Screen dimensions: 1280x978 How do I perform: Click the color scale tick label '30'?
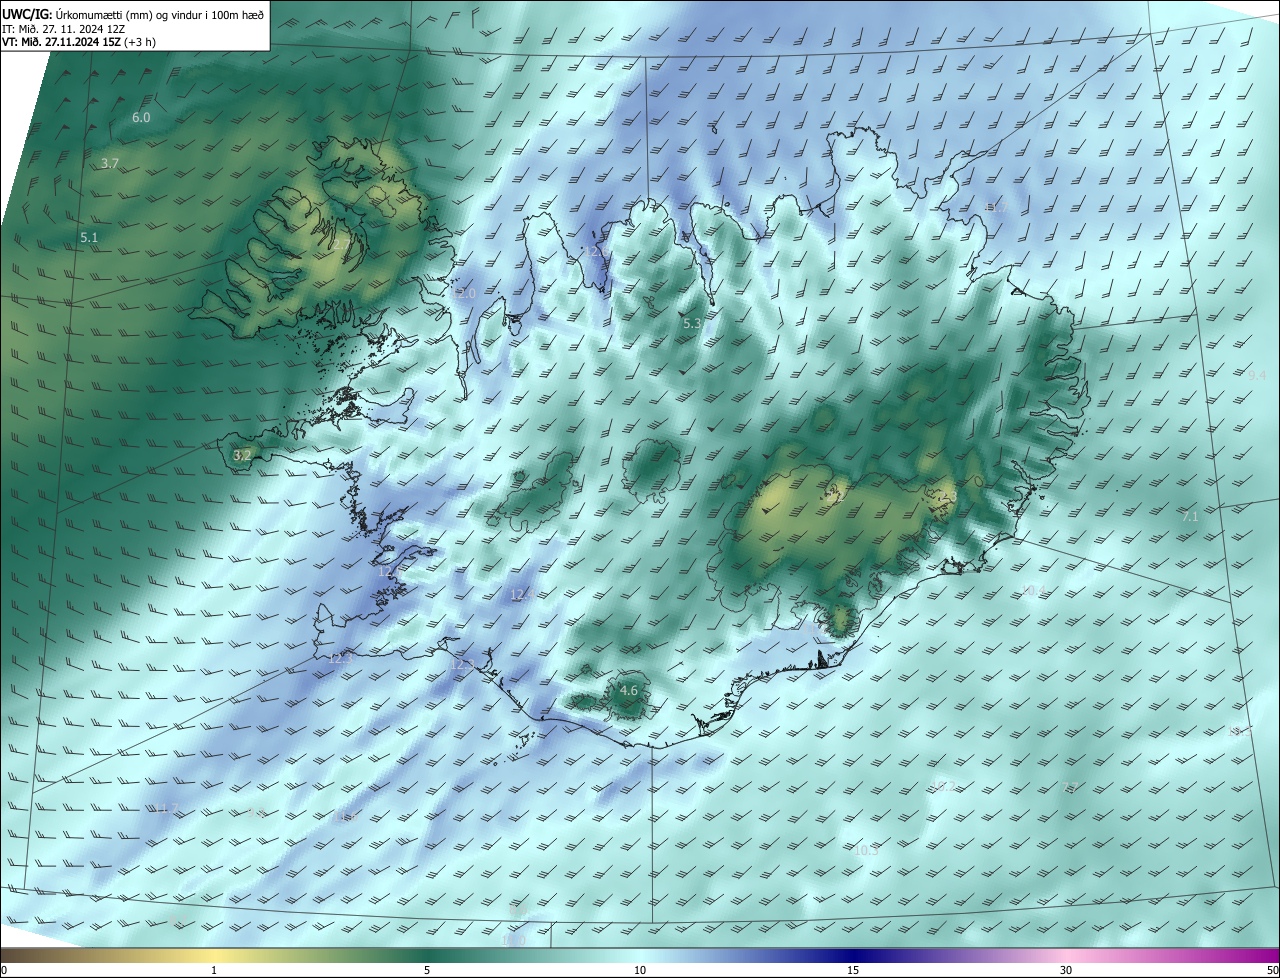click(x=1066, y=970)
